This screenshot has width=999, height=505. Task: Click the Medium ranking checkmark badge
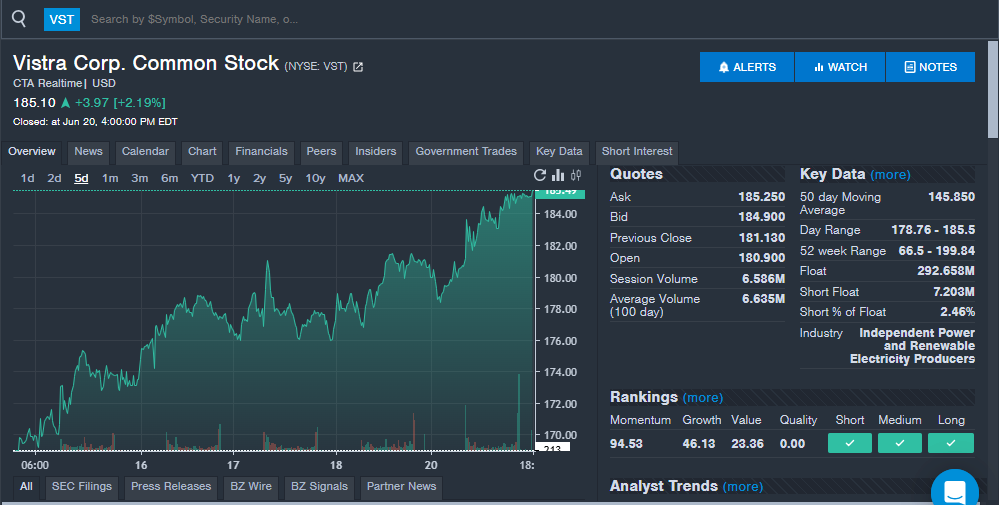point(900,443)
